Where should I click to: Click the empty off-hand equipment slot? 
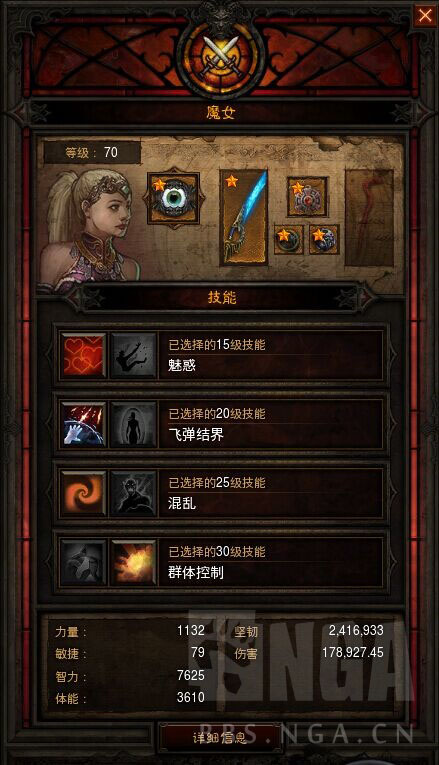(369, 217)
